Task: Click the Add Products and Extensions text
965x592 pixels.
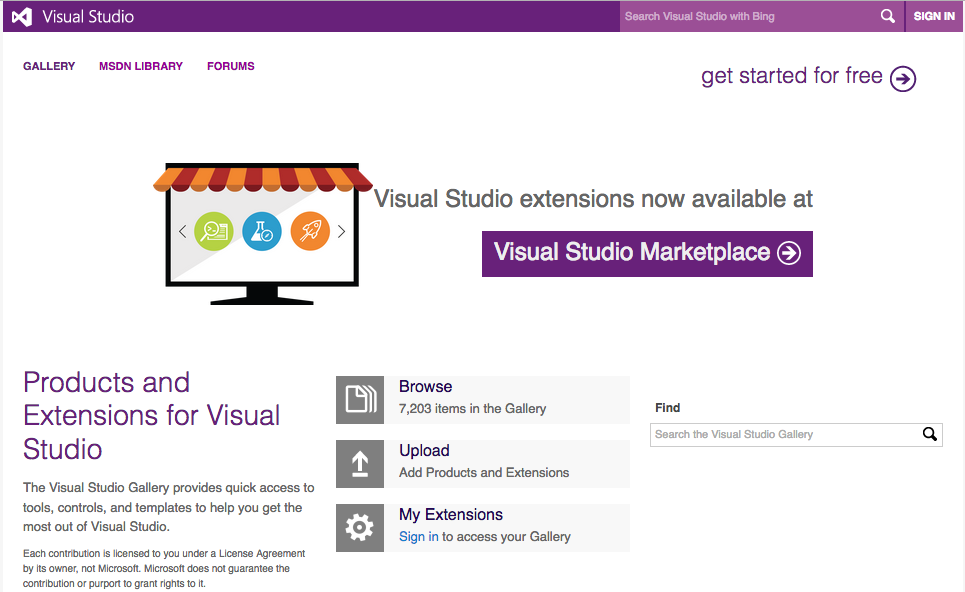Action: click(484, 473)
